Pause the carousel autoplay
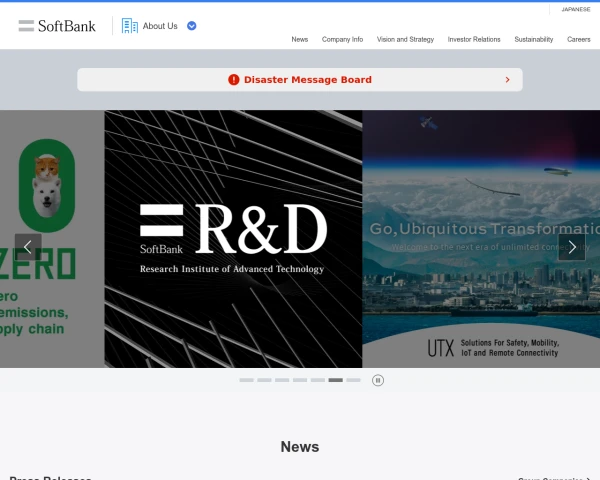This screenshot has width=600, height=480. pyautogui.click(x=378, y=380)
